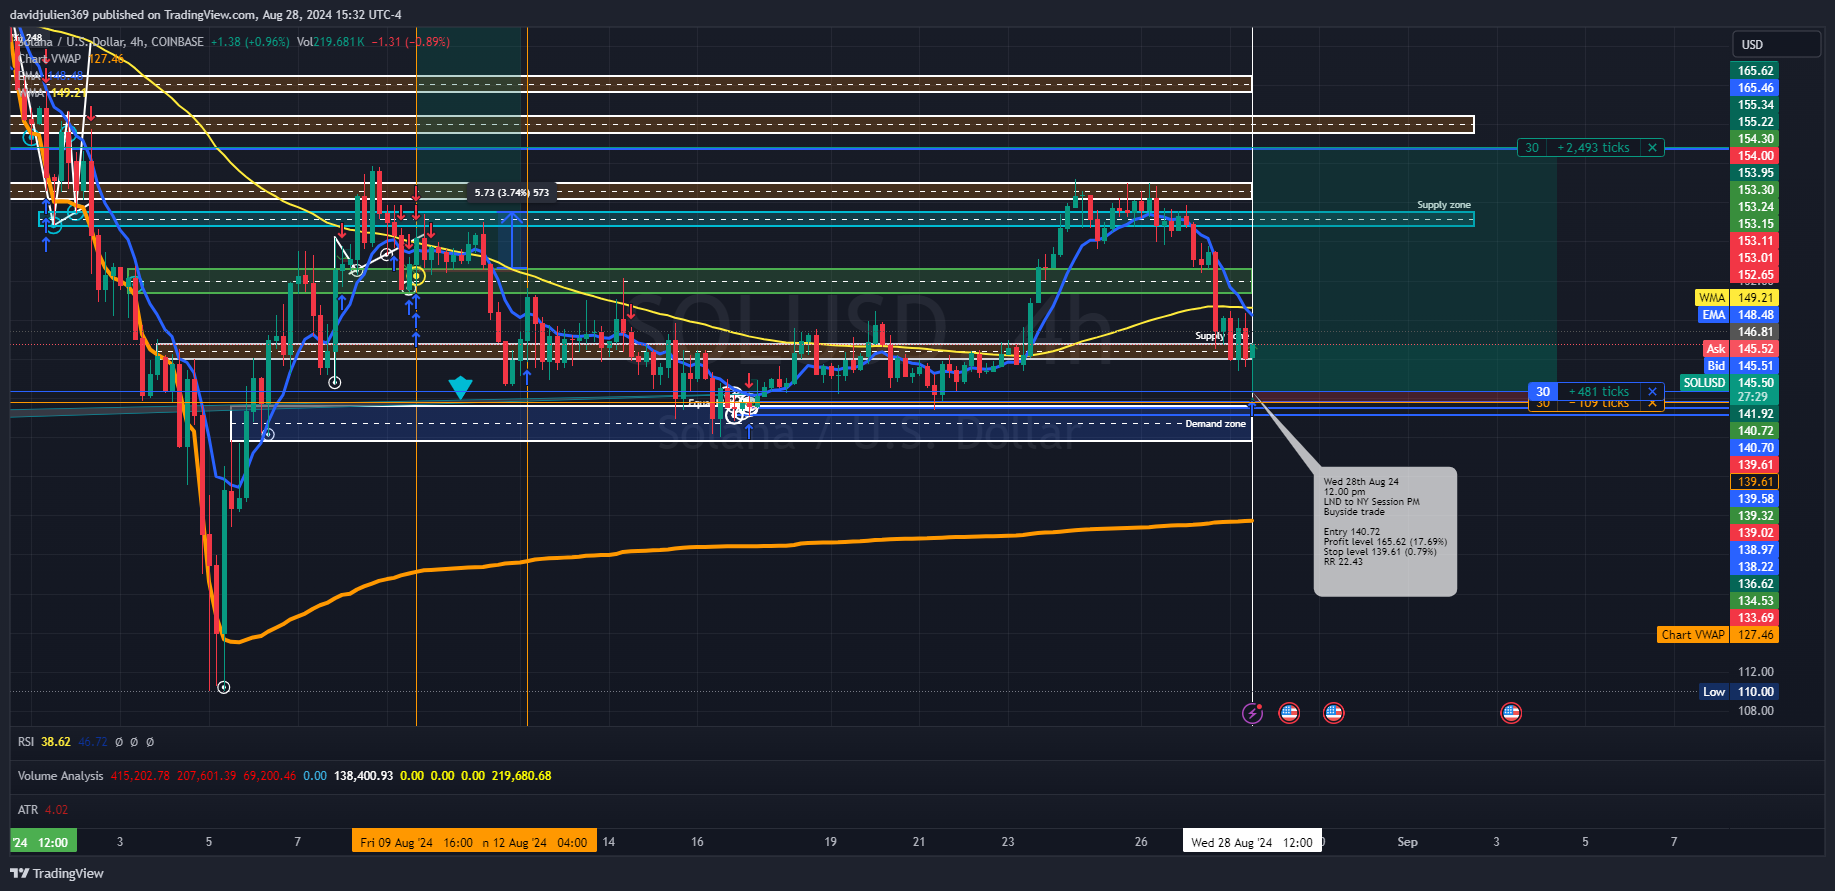Open the USD currency selector
Viewport: 1835px width, 891px height.
1776,45
